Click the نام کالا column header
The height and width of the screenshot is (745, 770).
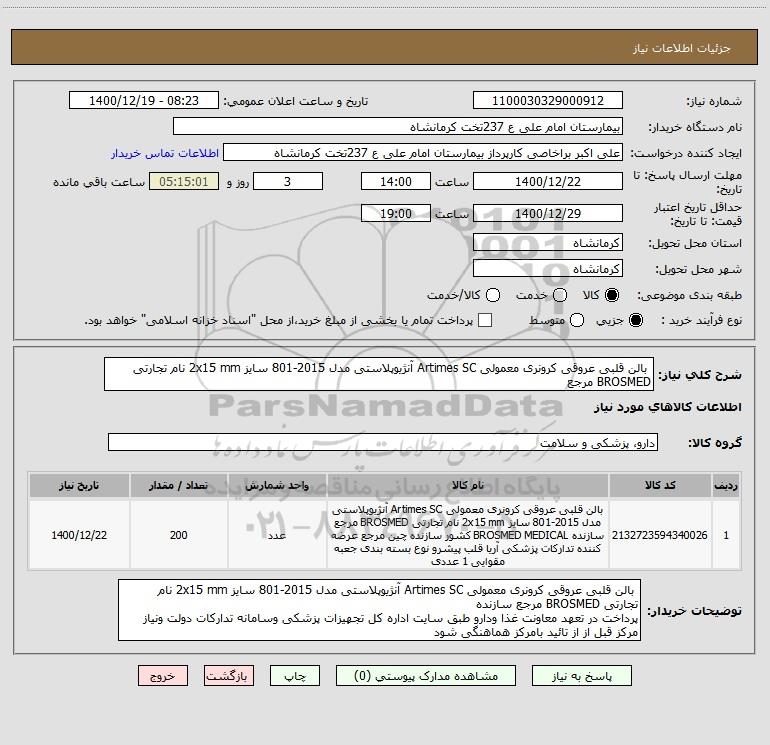pyautogui.click(x=468, y=485)
